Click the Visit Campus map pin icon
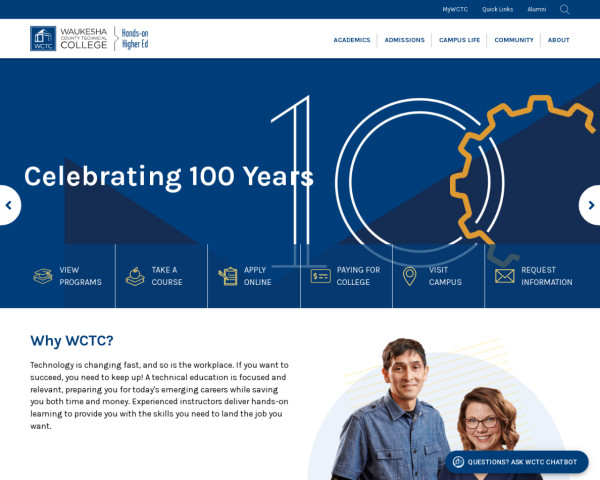This screenshot has width=600, height=480. point(409,276)
